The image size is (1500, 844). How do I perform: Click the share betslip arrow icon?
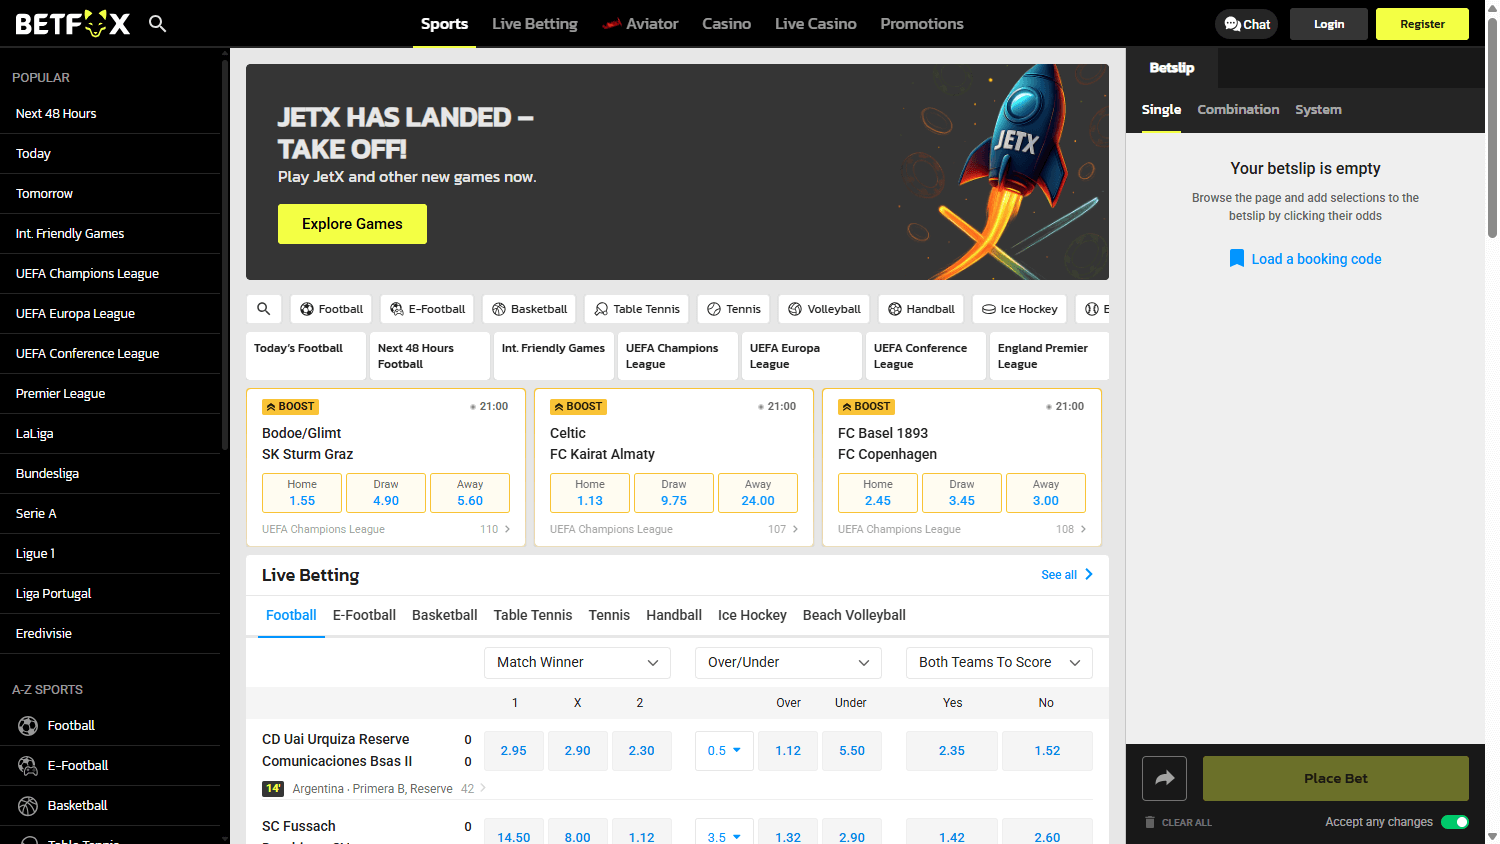[x=1164, y=777]
